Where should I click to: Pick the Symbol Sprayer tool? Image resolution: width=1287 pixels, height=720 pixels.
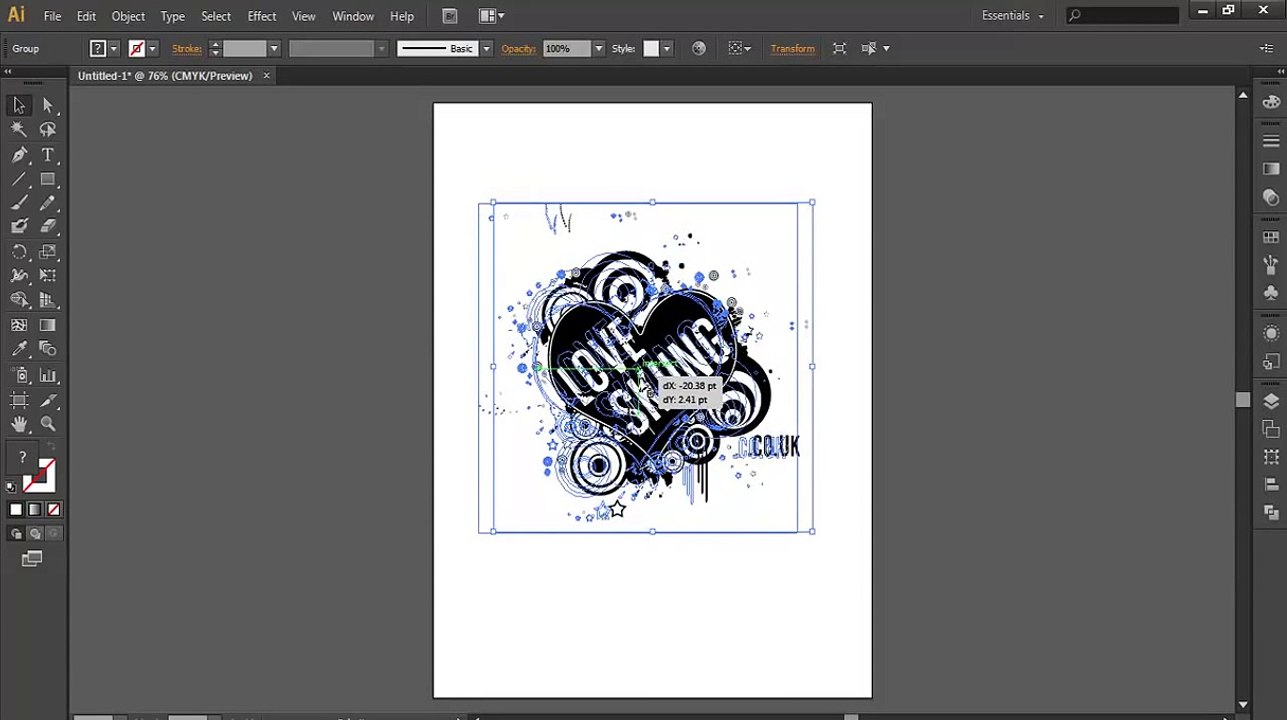[19, 376]
